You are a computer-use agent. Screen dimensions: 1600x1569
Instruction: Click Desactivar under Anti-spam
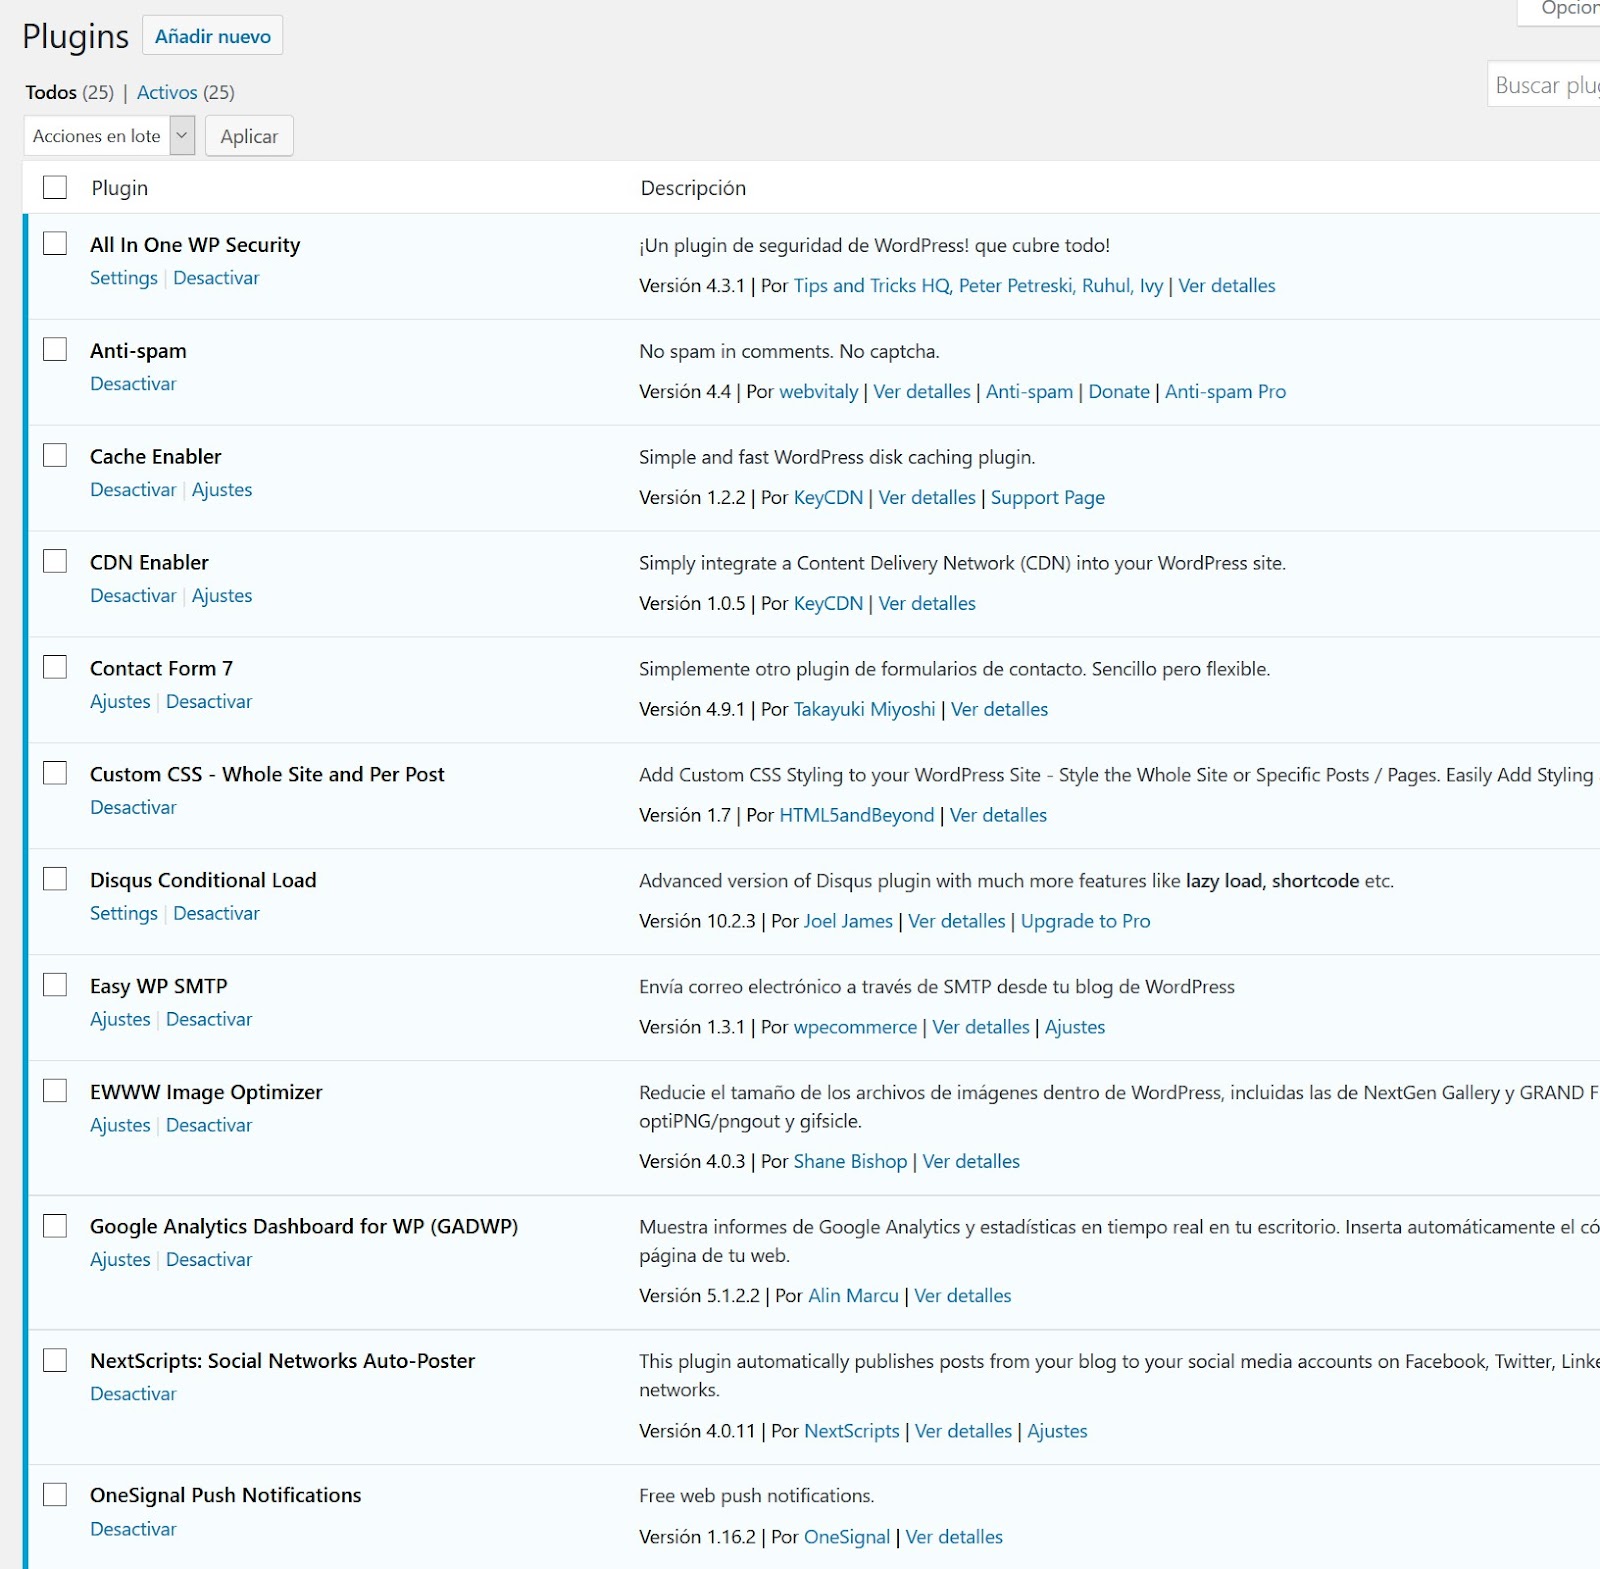[x=133, y=384]
